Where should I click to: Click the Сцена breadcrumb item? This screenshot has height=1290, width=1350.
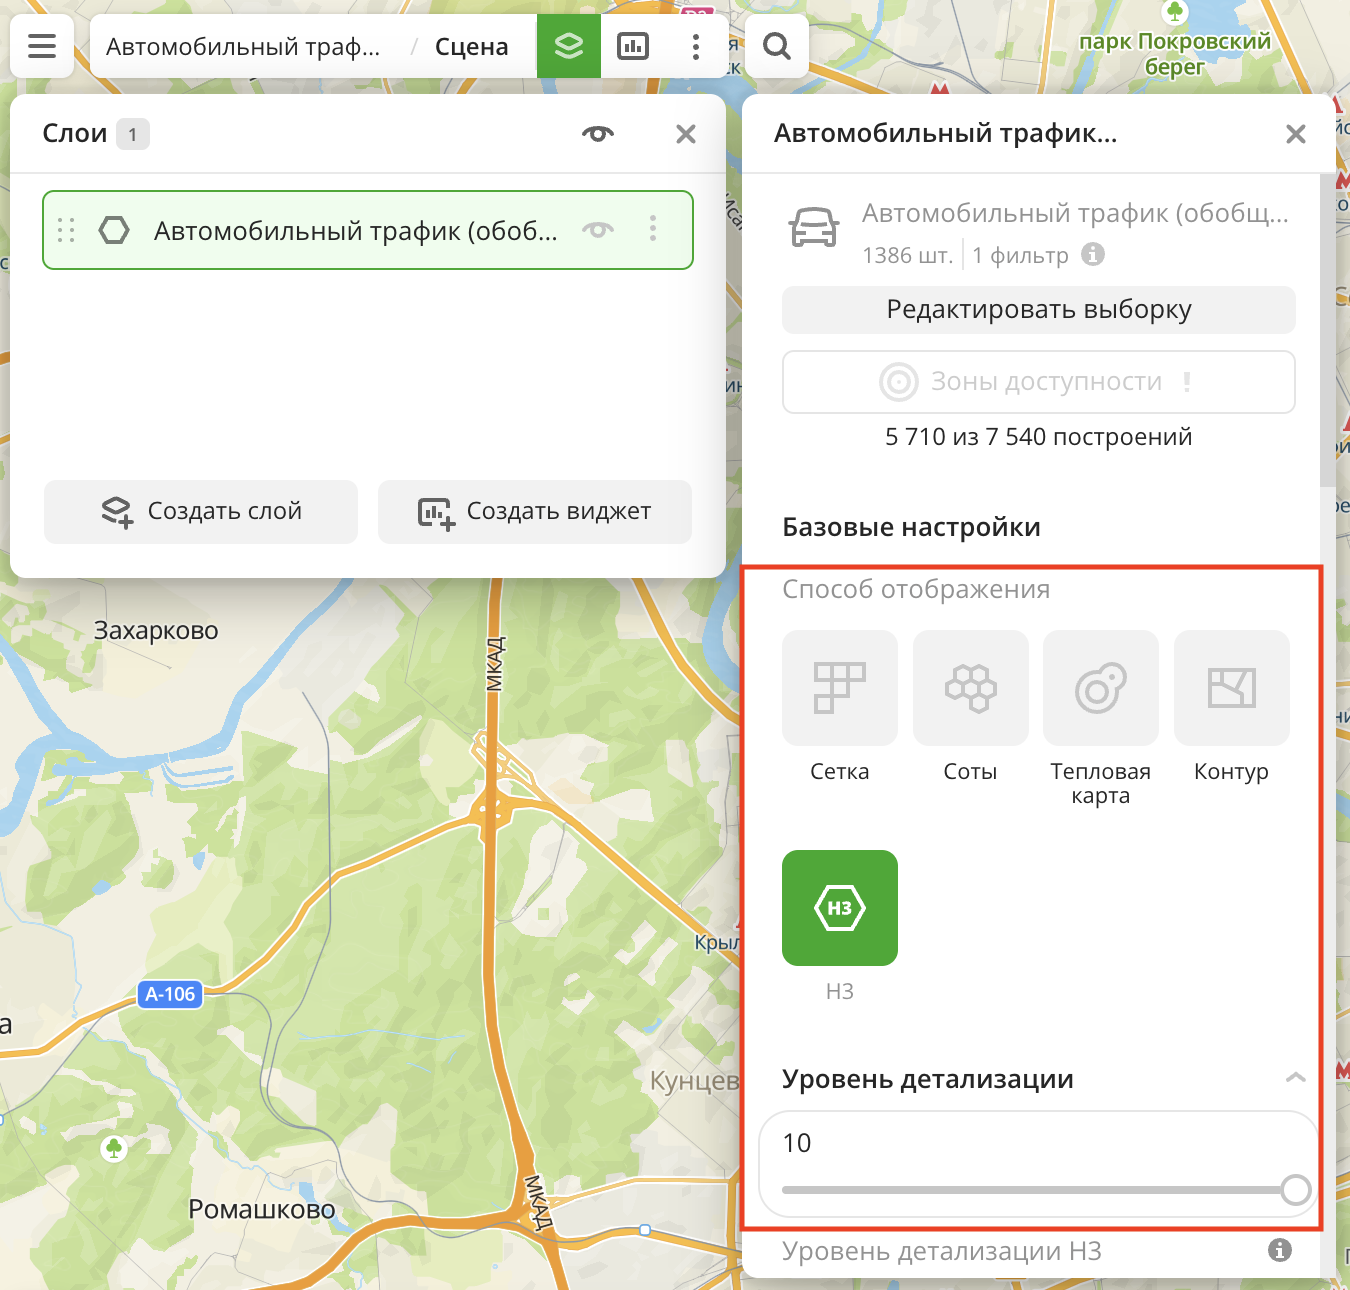point(471,47)
